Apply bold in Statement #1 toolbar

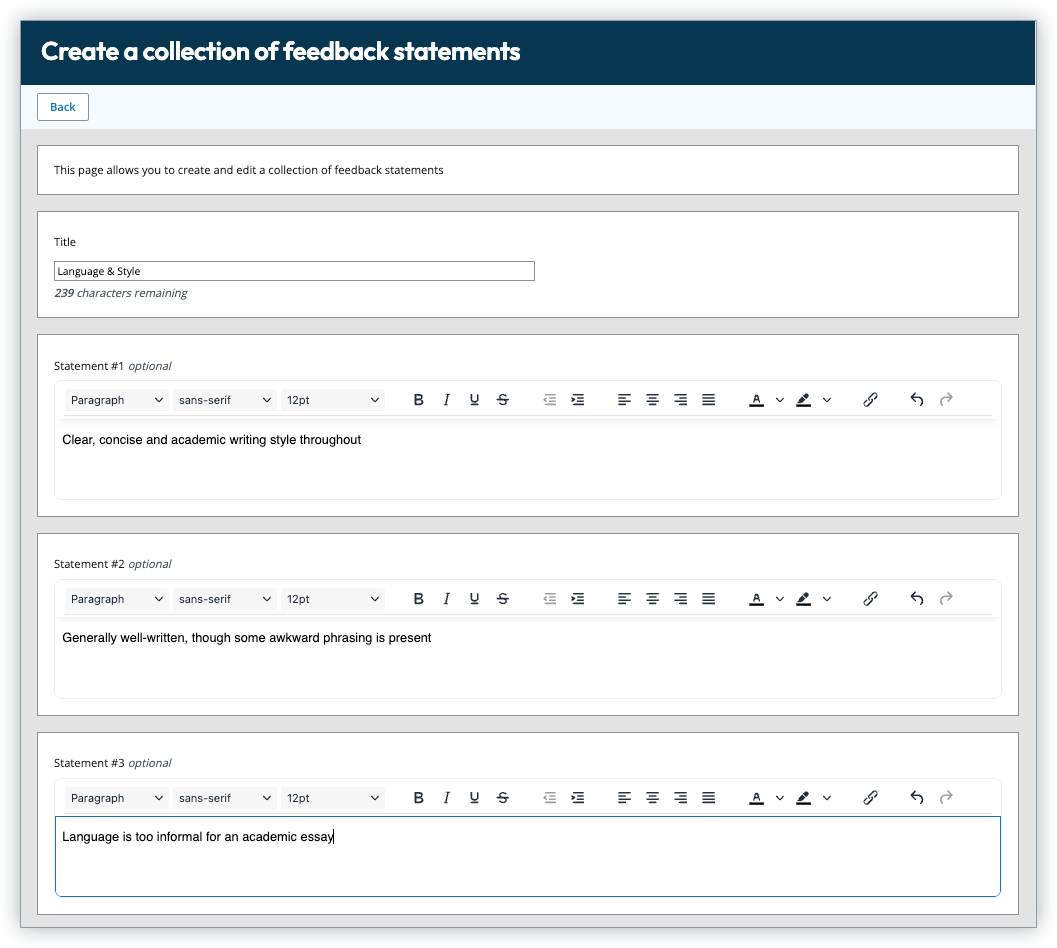point(419,400)
